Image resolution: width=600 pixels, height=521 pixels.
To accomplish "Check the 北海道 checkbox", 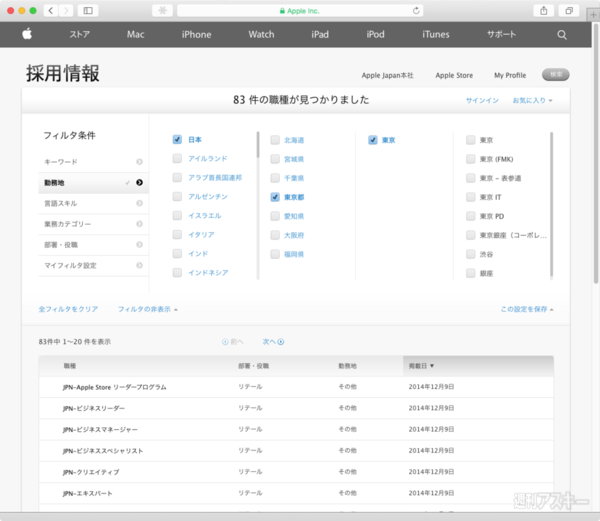I will (x=275, y=140).
